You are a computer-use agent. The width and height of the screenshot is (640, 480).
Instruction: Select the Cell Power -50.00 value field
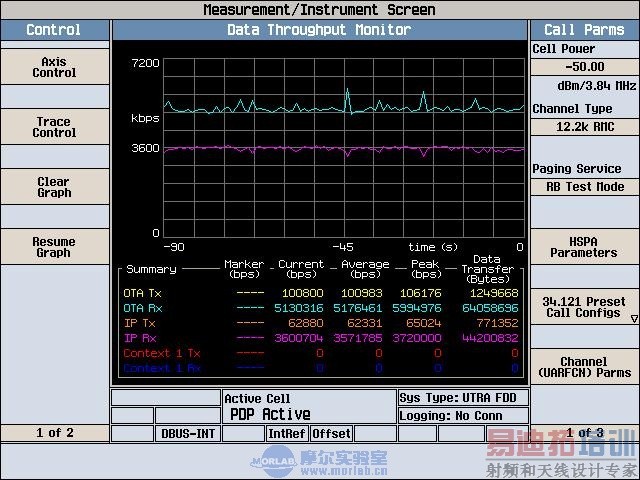tap(584, 67)
